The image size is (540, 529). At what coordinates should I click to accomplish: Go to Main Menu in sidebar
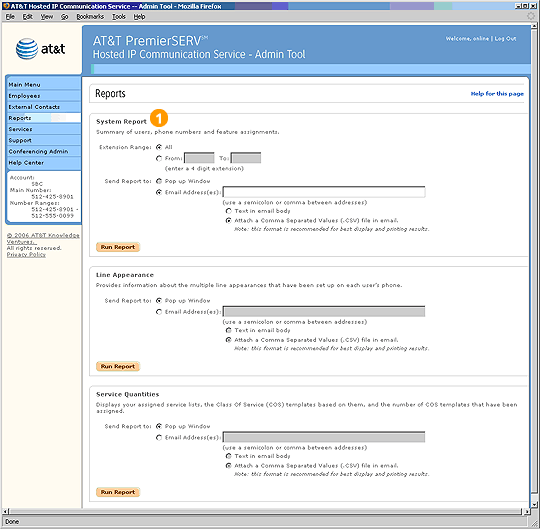pyautogui.click(x=44, y=85)
